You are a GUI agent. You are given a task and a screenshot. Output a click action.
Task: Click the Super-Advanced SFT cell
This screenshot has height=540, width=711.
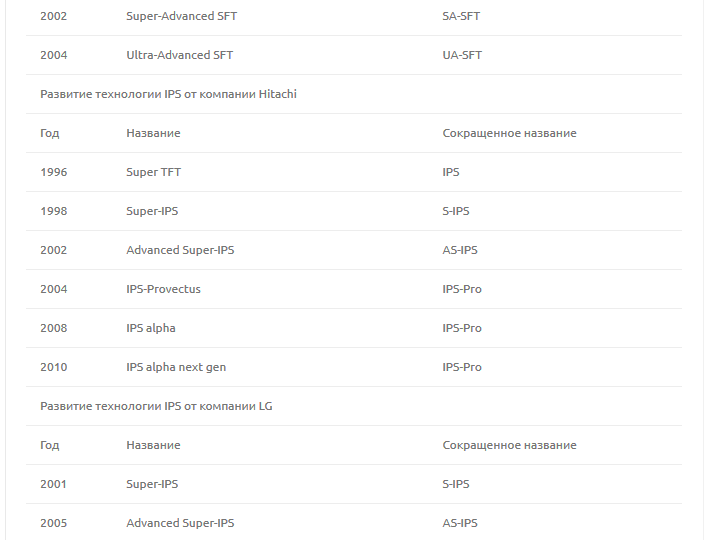click(182, 17)
